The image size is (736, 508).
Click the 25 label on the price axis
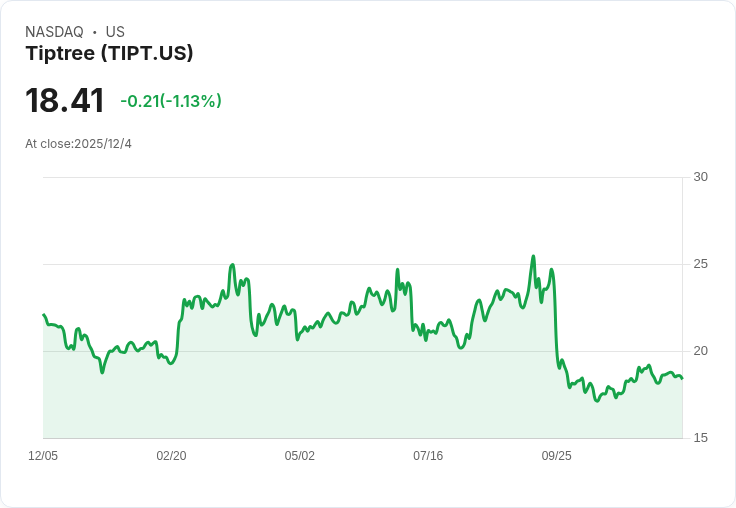pos(700,264)
